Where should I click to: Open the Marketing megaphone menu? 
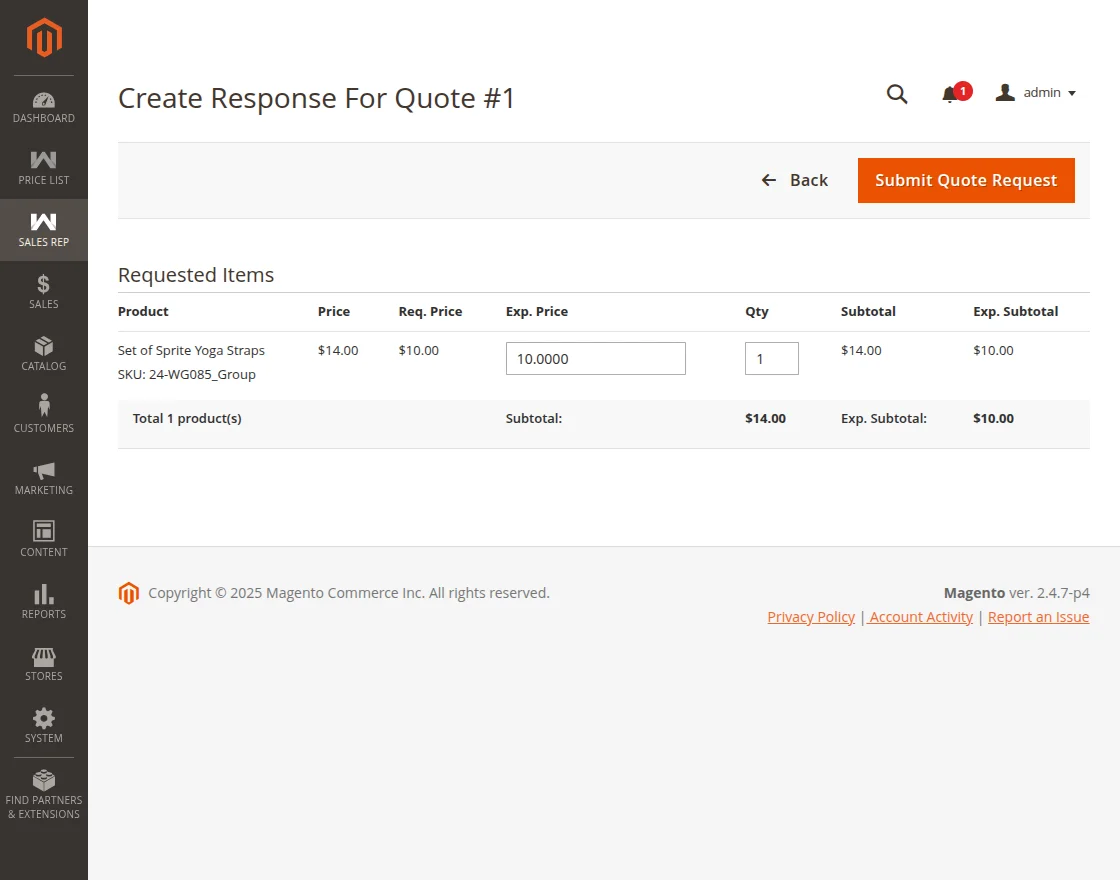(44, 477)
